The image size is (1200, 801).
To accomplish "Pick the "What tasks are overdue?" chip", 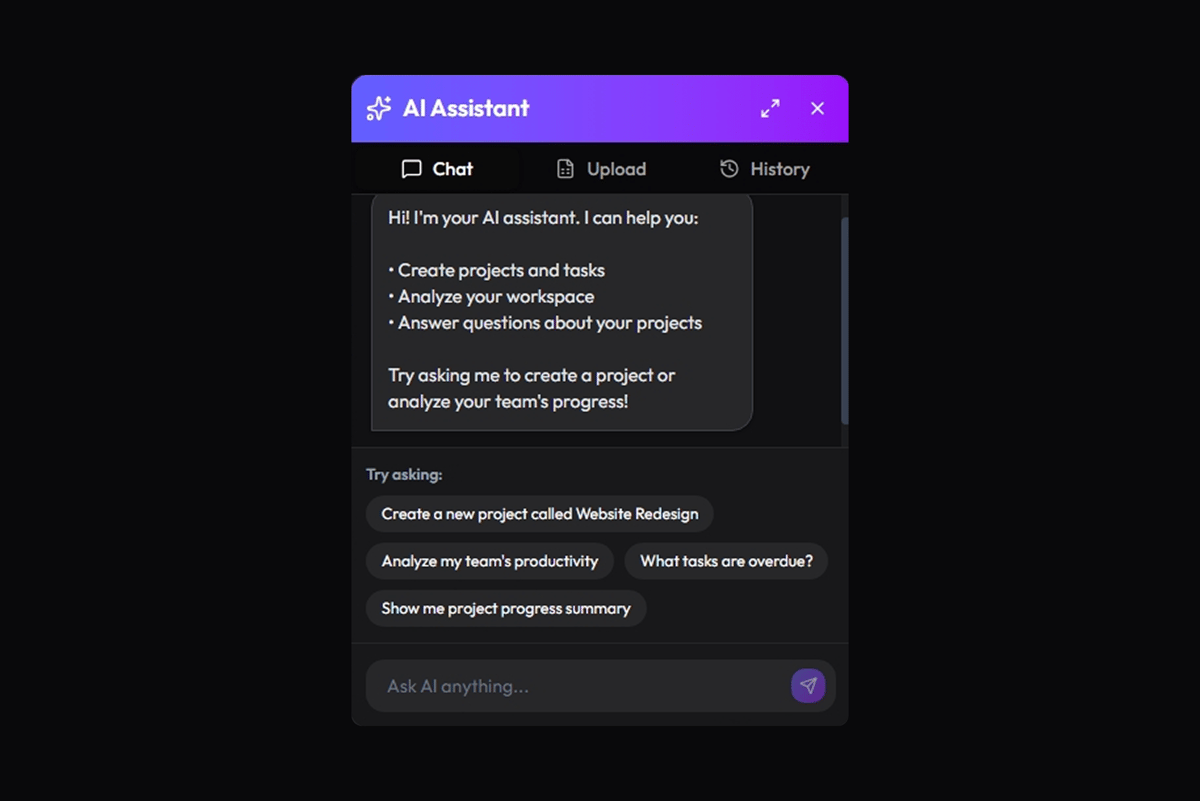I will click(726, 561).
